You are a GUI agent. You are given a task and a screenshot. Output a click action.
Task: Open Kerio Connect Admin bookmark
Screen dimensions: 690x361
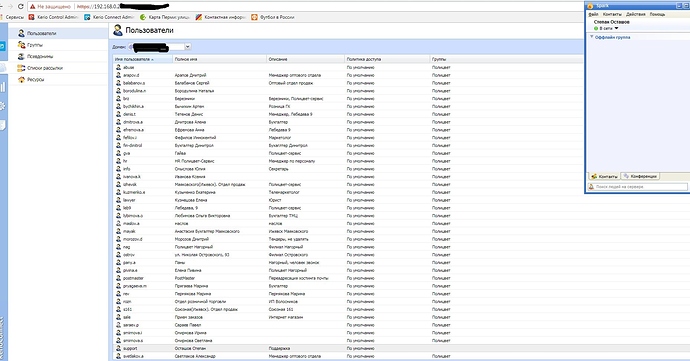[109, 17]
